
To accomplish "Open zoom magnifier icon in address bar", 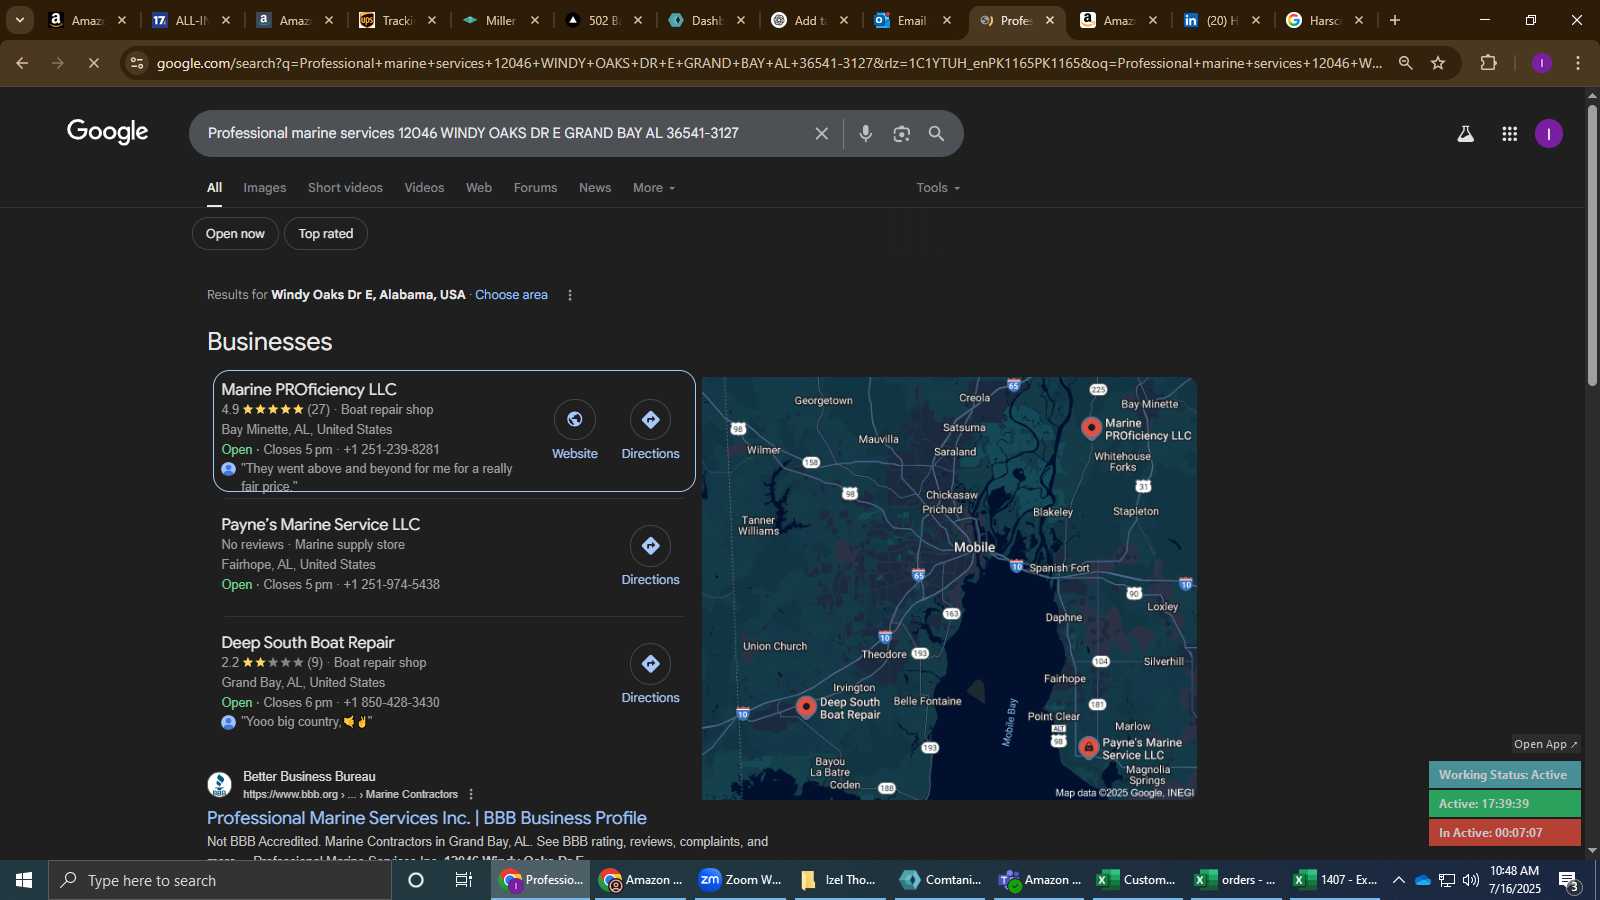I will click(1405, 63).
